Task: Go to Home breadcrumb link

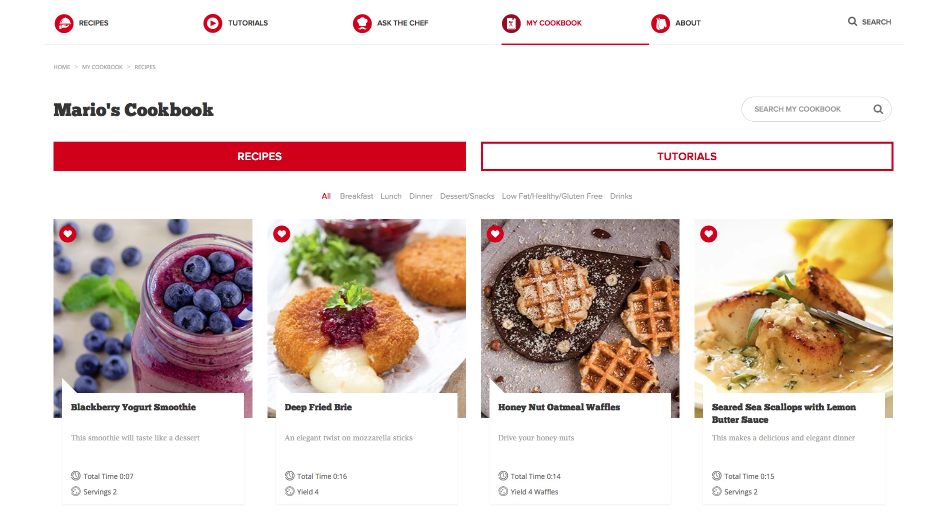Action: tap(61, 67)
